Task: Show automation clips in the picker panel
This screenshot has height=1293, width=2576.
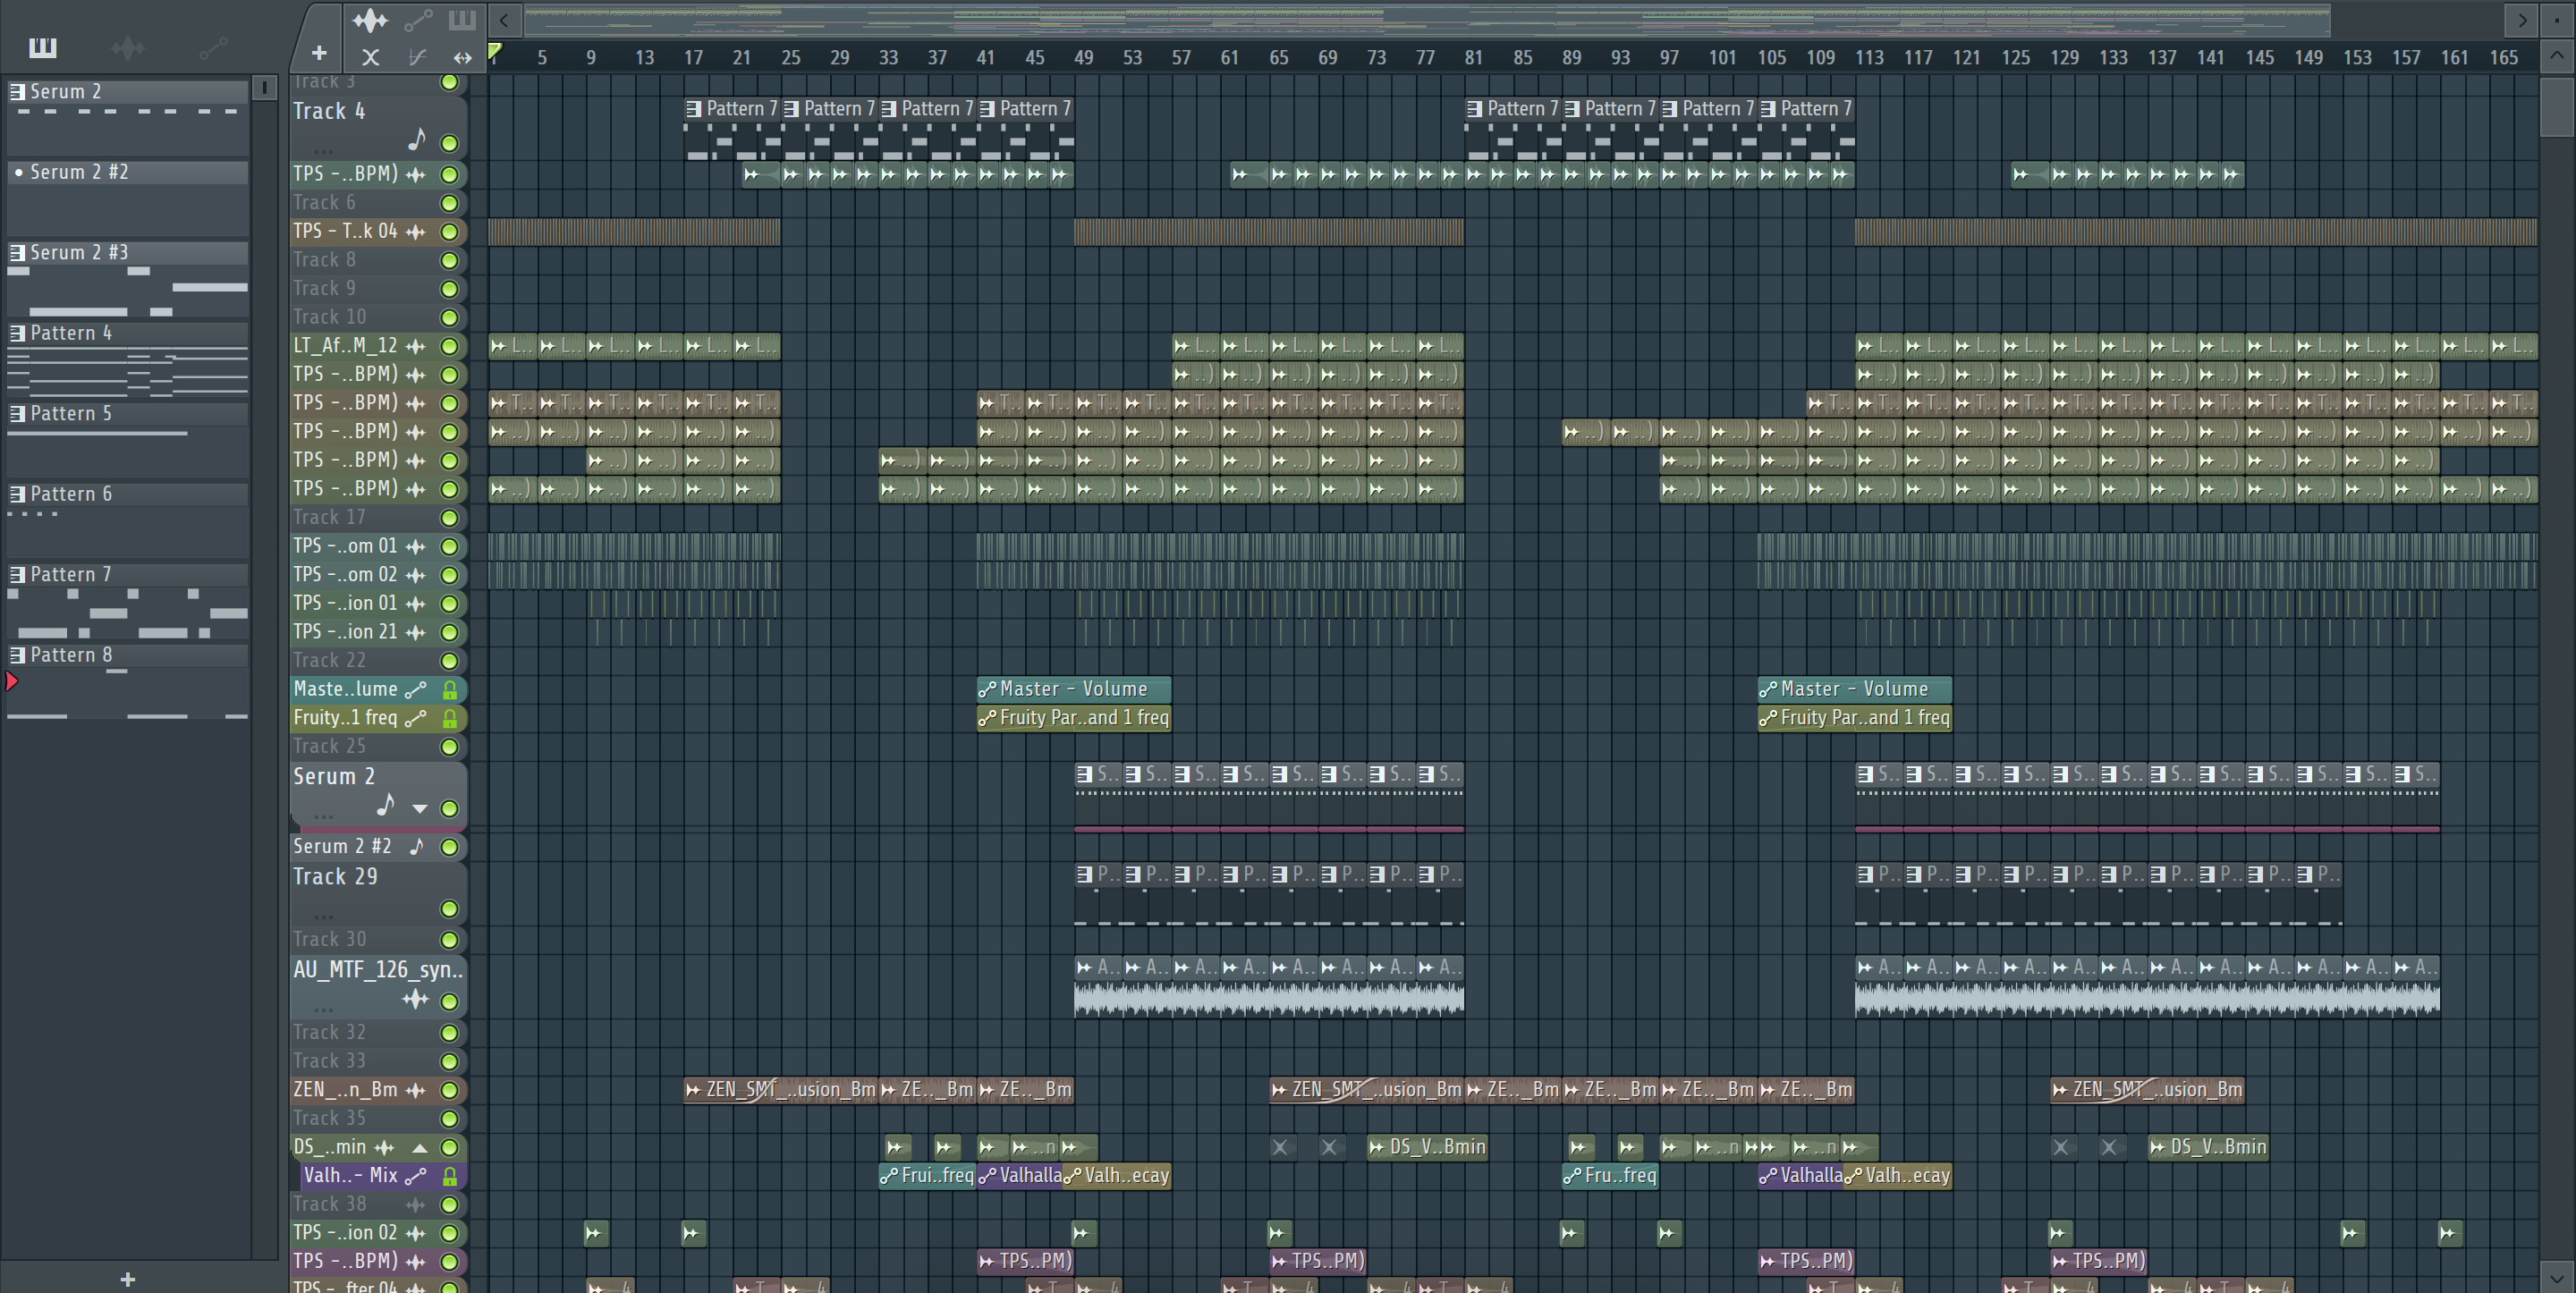Action: [213, 47]
